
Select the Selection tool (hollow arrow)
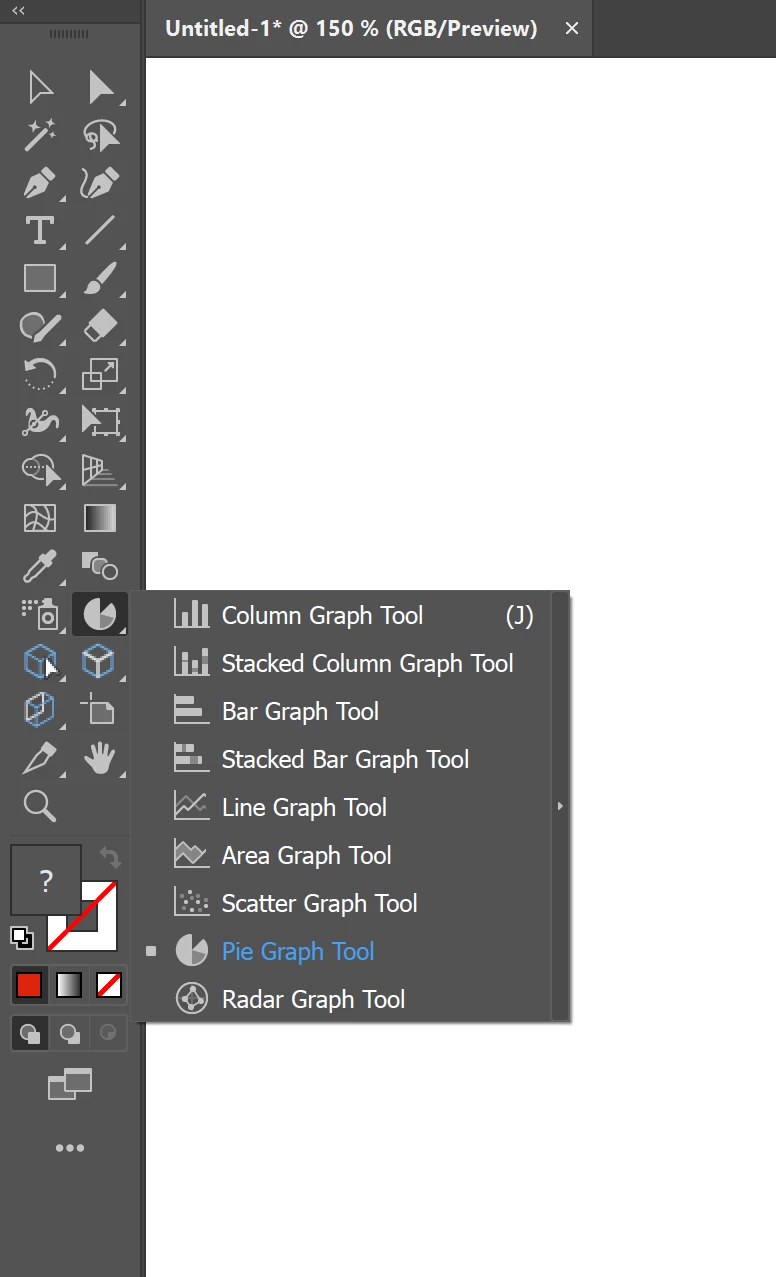click(40, 87)
